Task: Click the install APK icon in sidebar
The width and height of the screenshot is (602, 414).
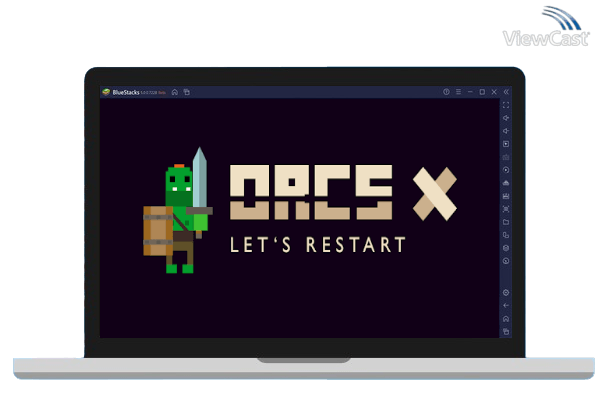Action: [506, 183]
